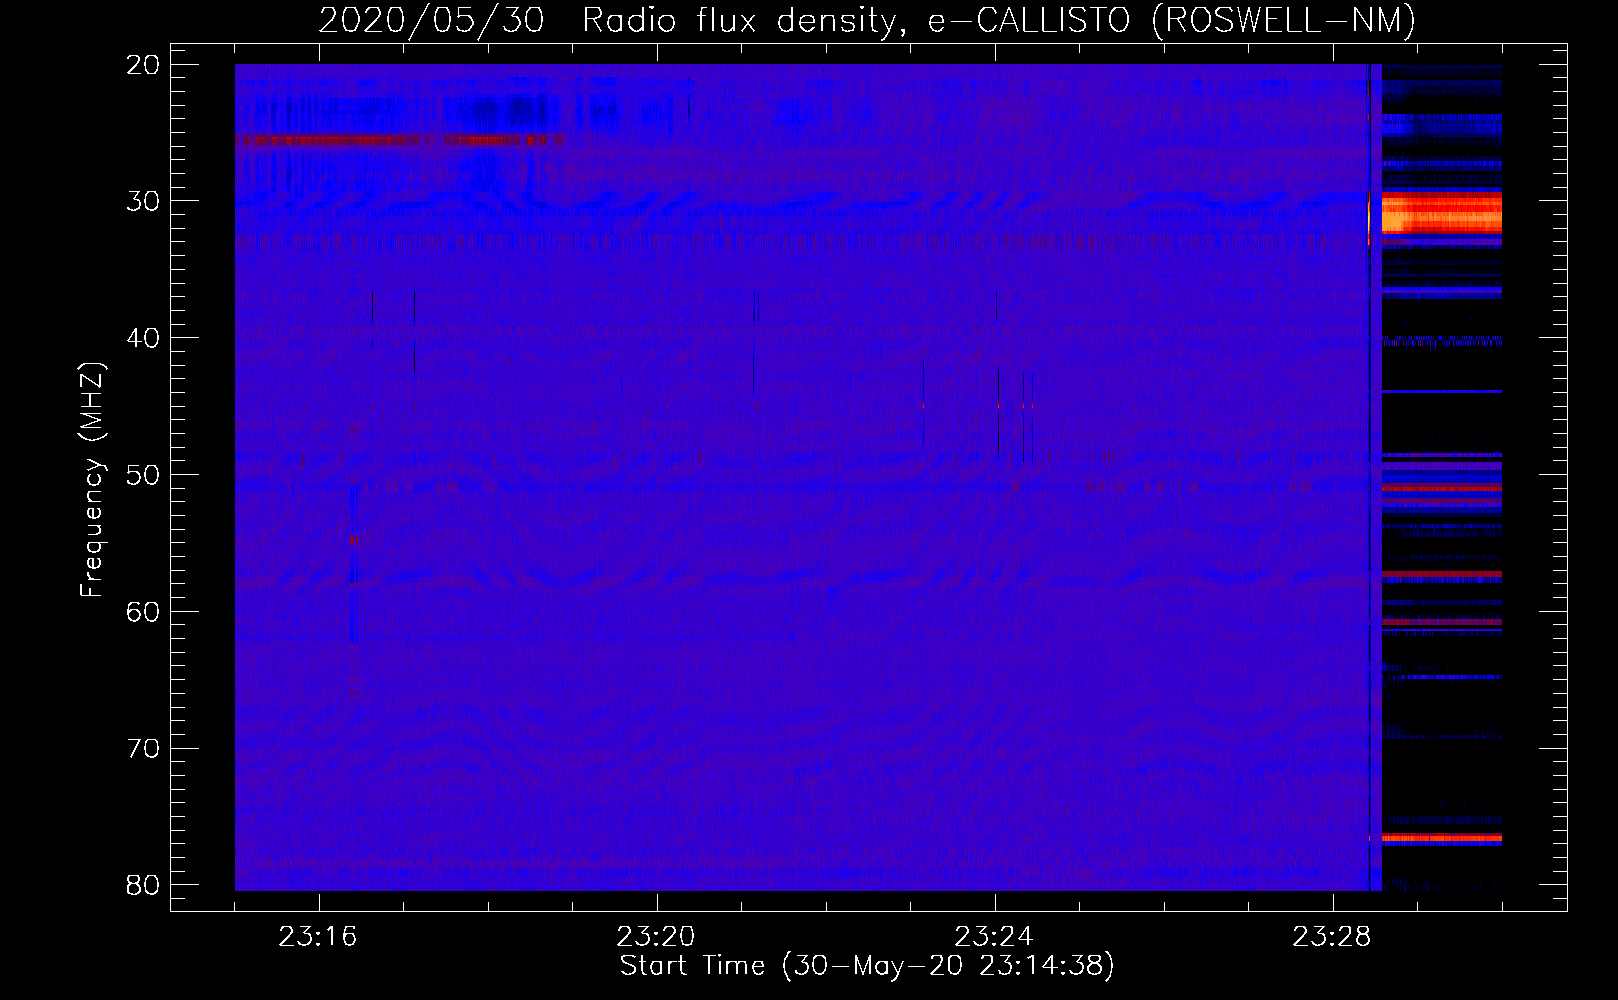The height and width of the screenshot is (1000, 1618).
Task: Click the red horizontal streak near 25.5 MHz
Action: click(x=400, y=141)
